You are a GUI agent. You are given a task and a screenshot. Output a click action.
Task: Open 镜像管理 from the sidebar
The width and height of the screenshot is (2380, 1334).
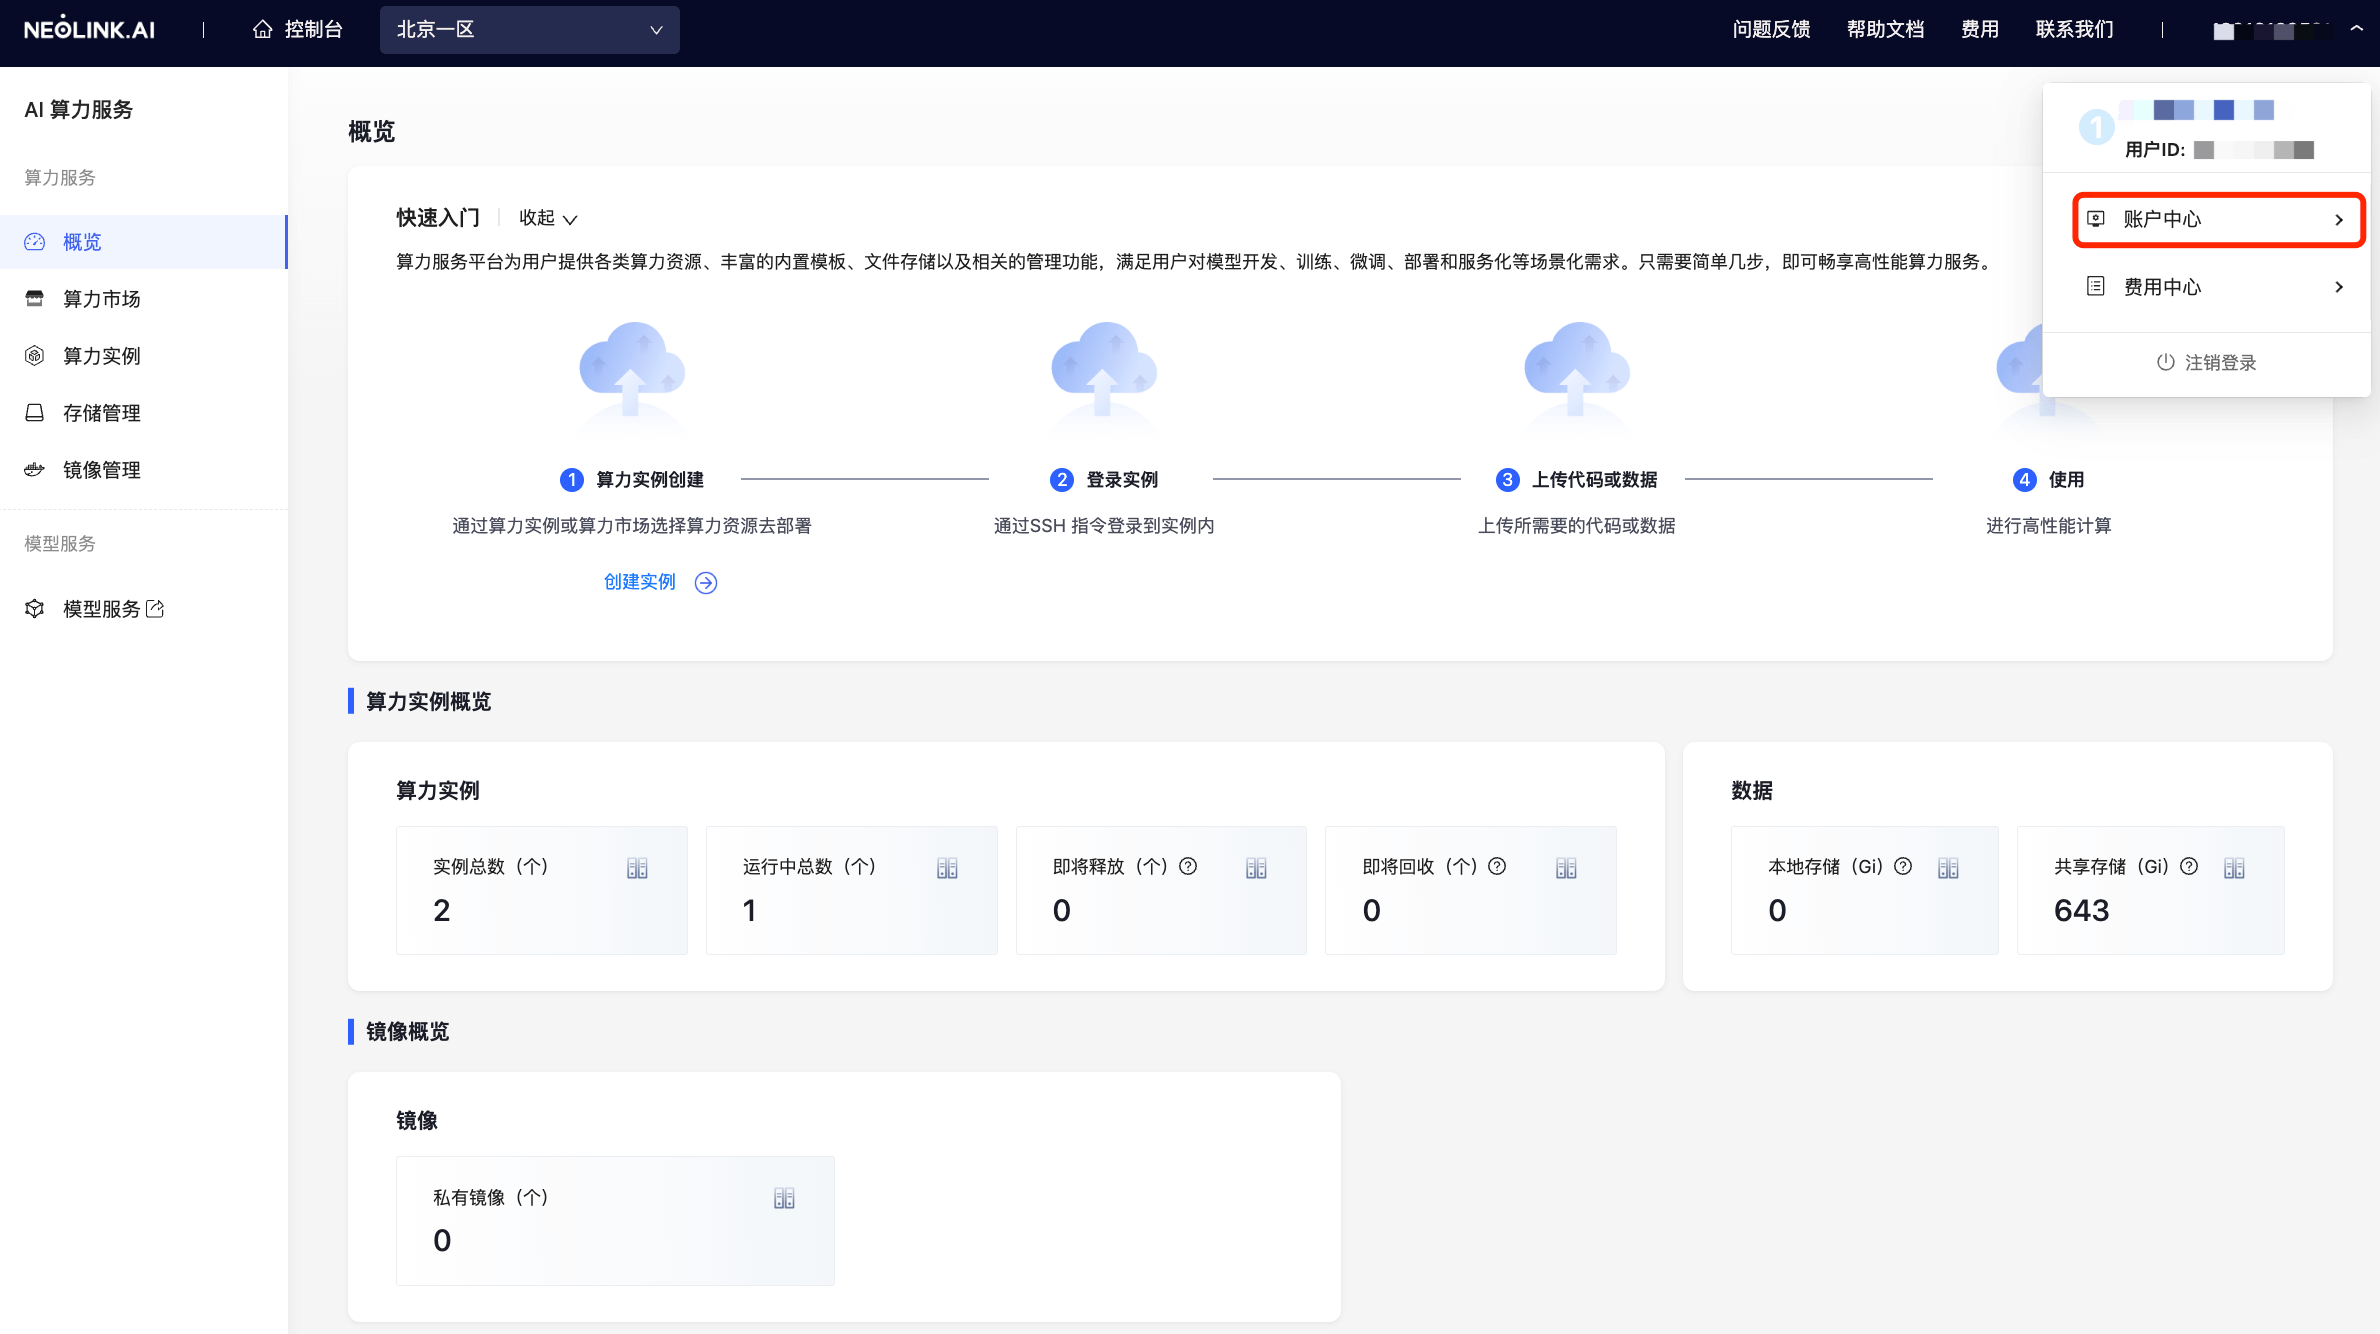100,469
